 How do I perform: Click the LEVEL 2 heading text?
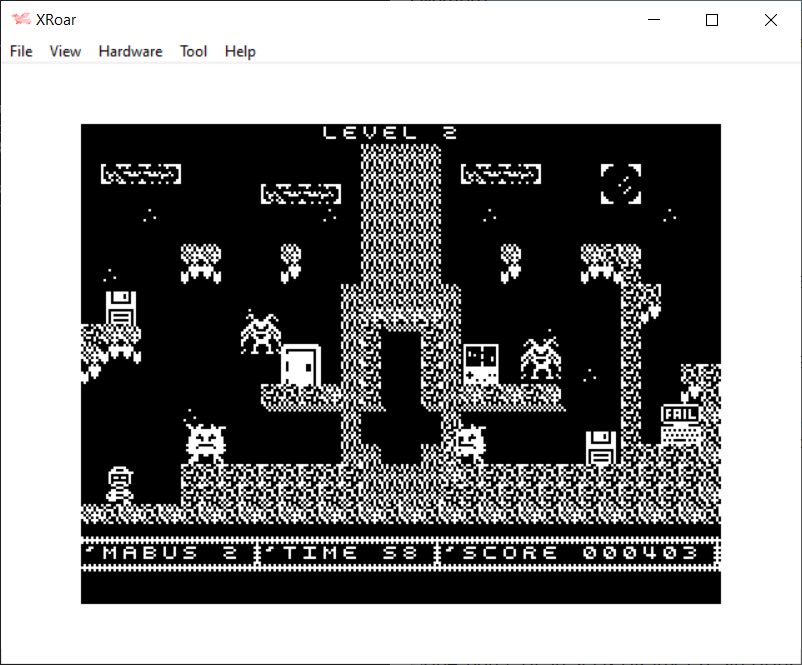(x=390, y=133)
